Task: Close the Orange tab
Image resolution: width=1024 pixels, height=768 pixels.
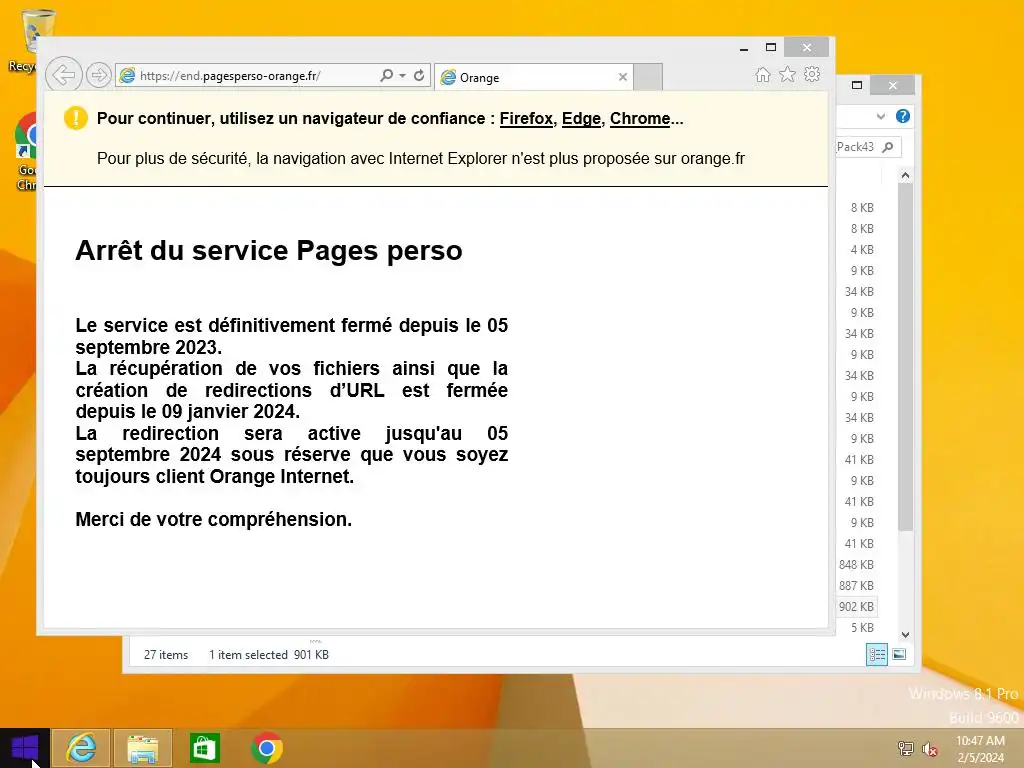Action: [x=622, y=77]
